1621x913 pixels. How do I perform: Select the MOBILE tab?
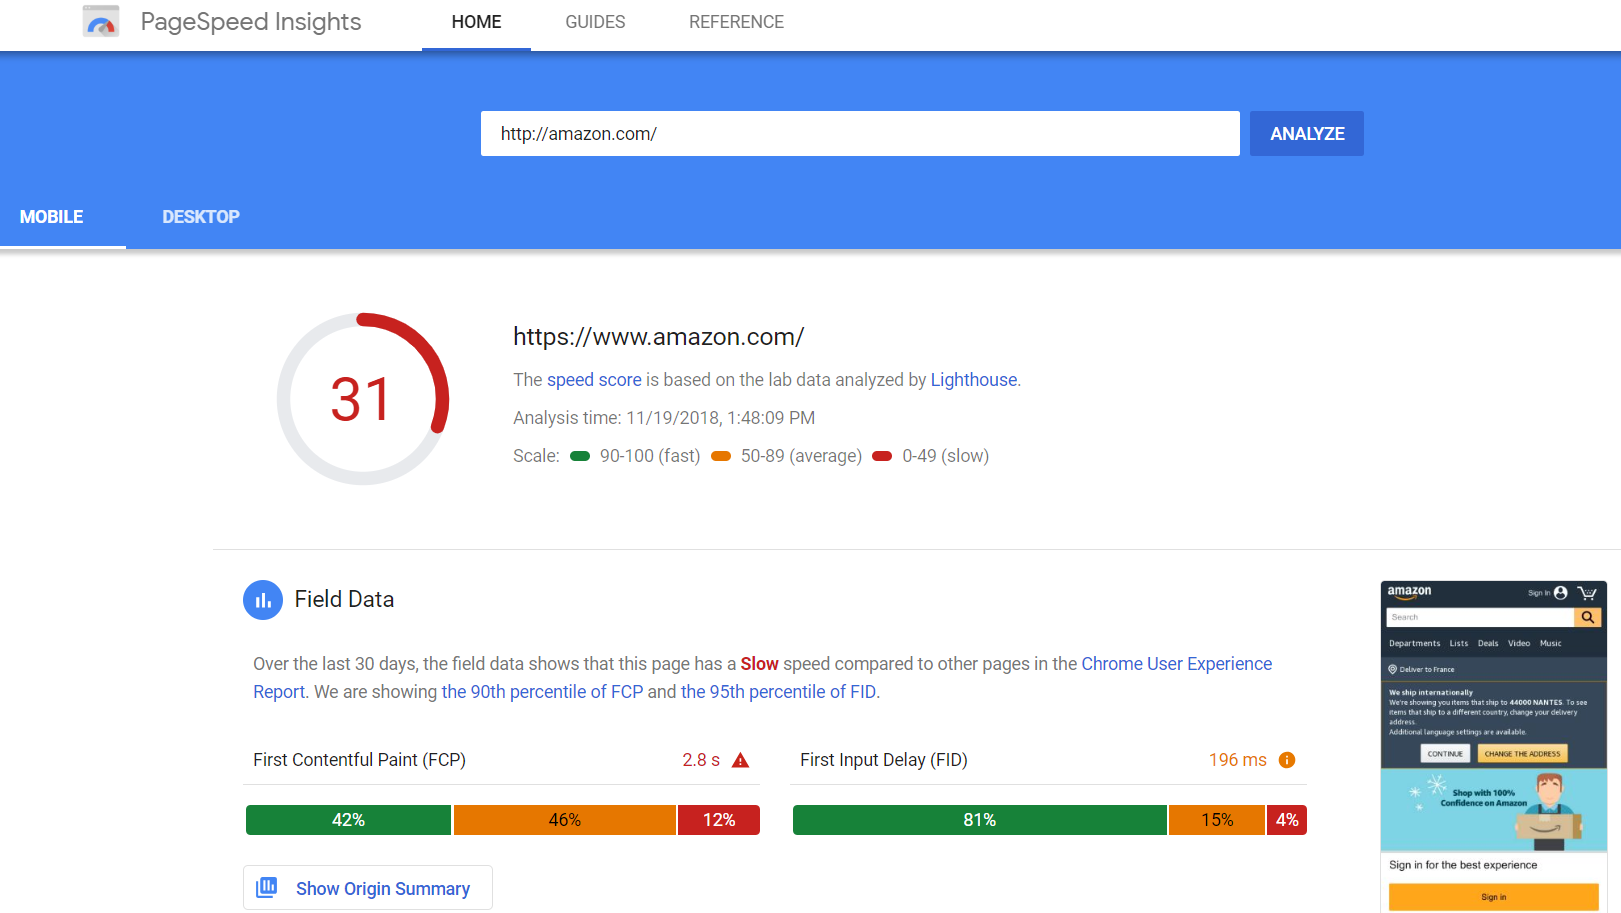(x=51, y=216)
